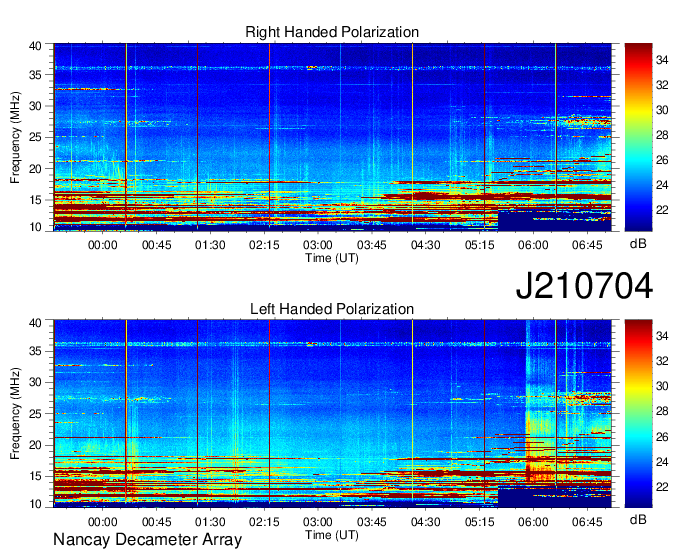The height and width of the screenshot is (552, 680).
Task: Click the dB label beside Right Handed color bar
Action: [638, 244]
